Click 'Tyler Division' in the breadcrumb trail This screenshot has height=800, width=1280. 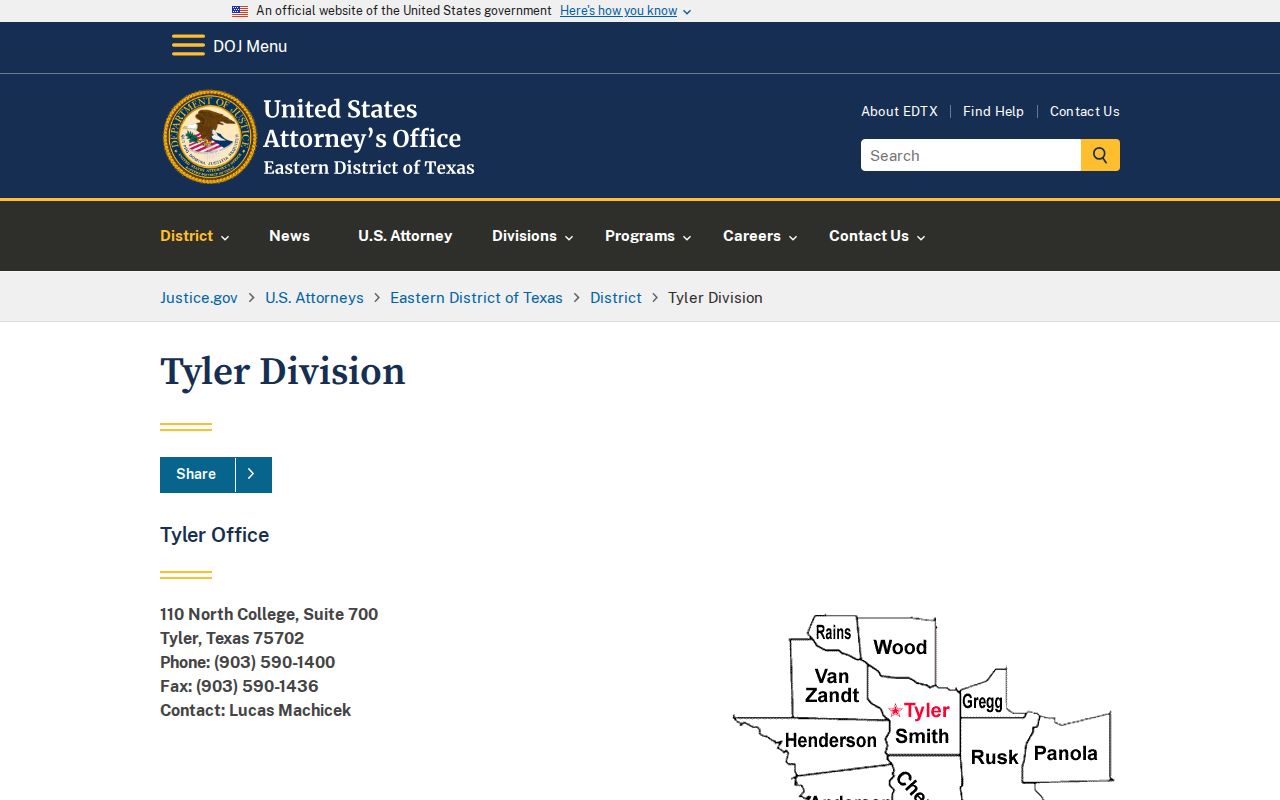pyautogui.click(x=715, y=297)
